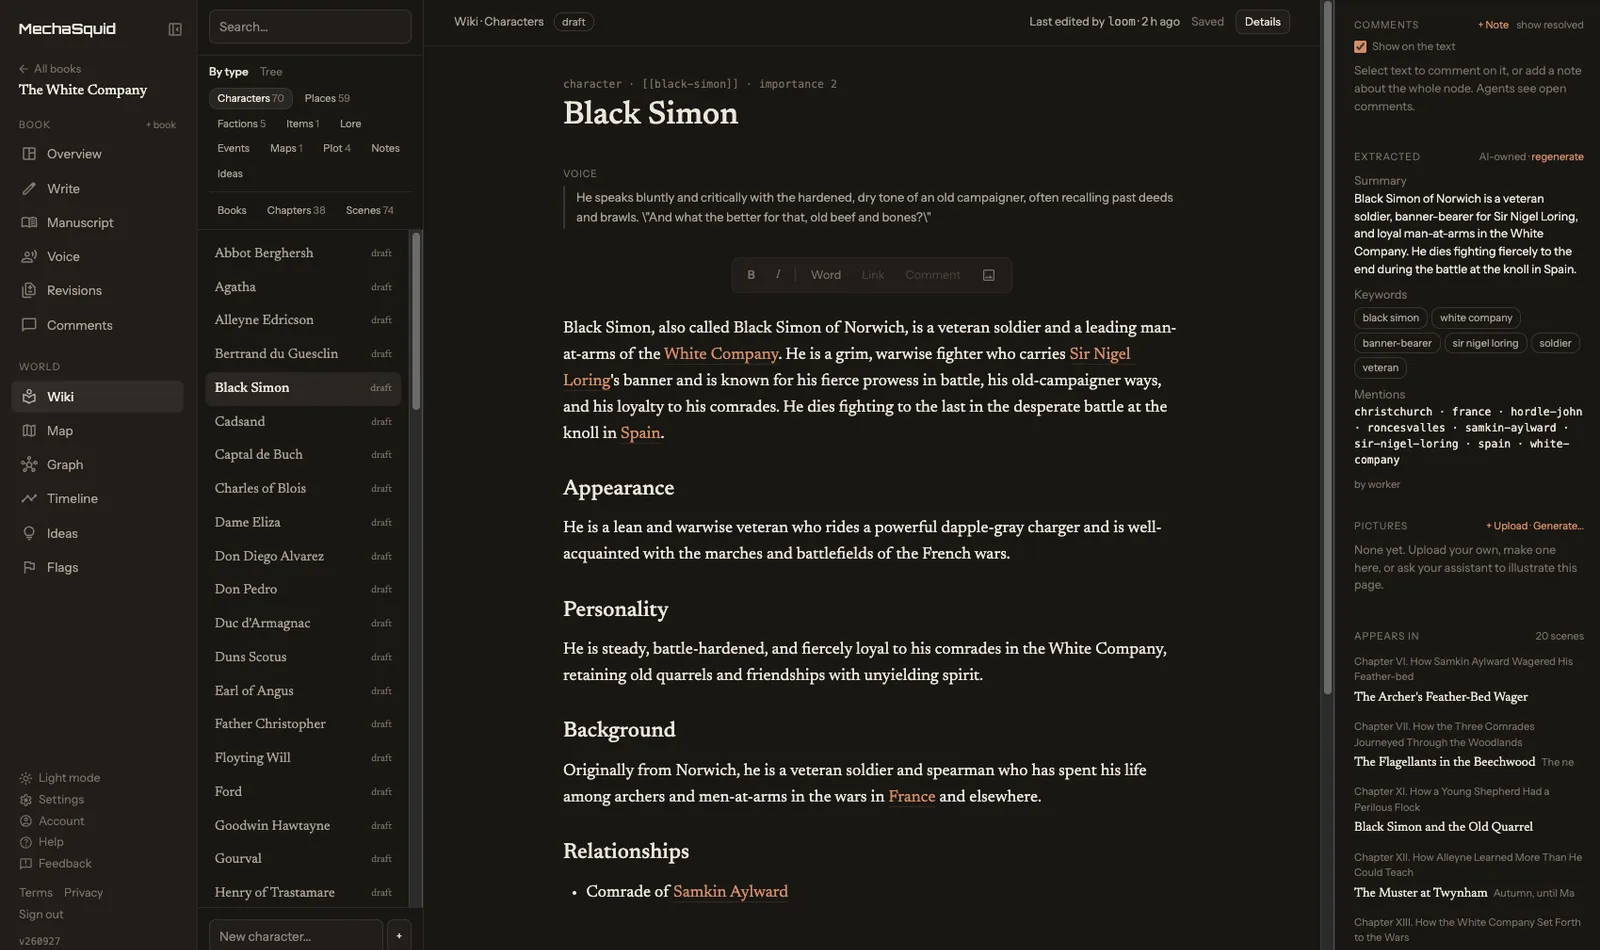This screenshot has height=950, width=1600.
Task: Apply bold with the B button
Action: 751,275
